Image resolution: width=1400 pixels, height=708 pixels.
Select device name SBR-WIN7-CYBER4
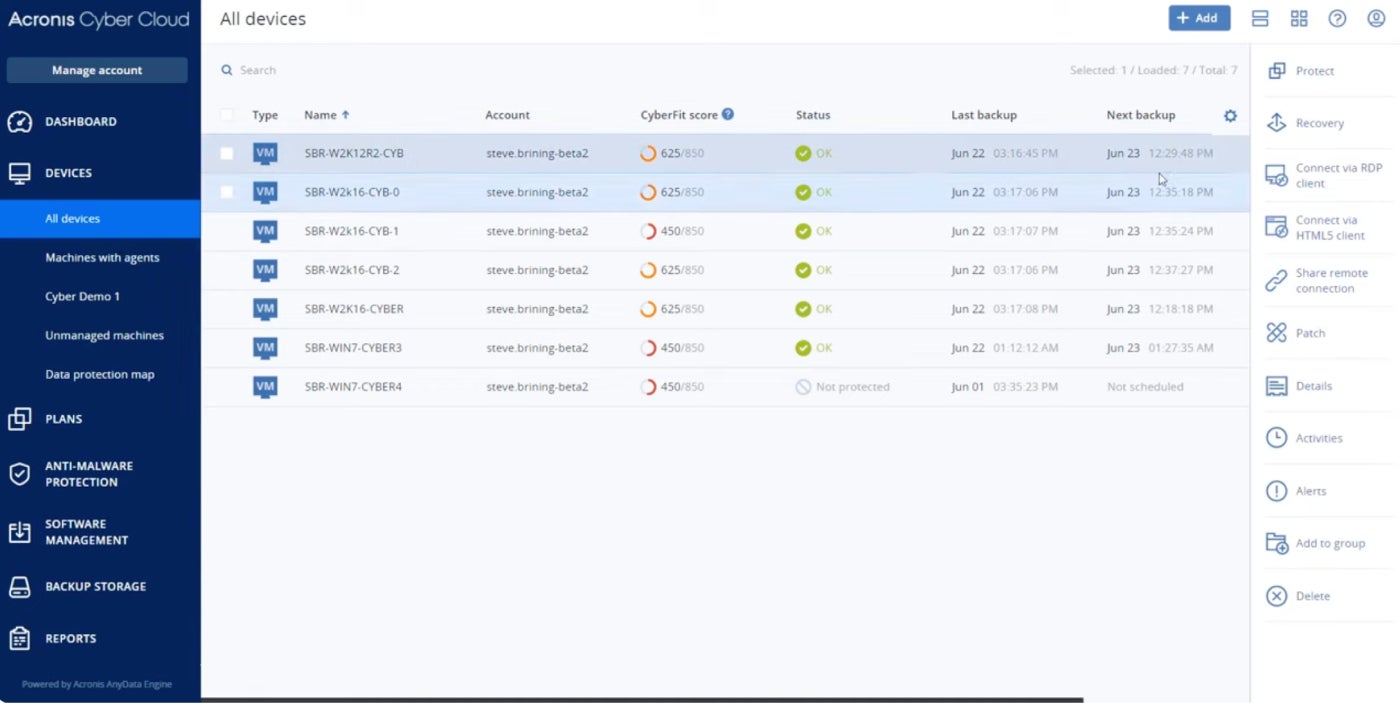353,387
